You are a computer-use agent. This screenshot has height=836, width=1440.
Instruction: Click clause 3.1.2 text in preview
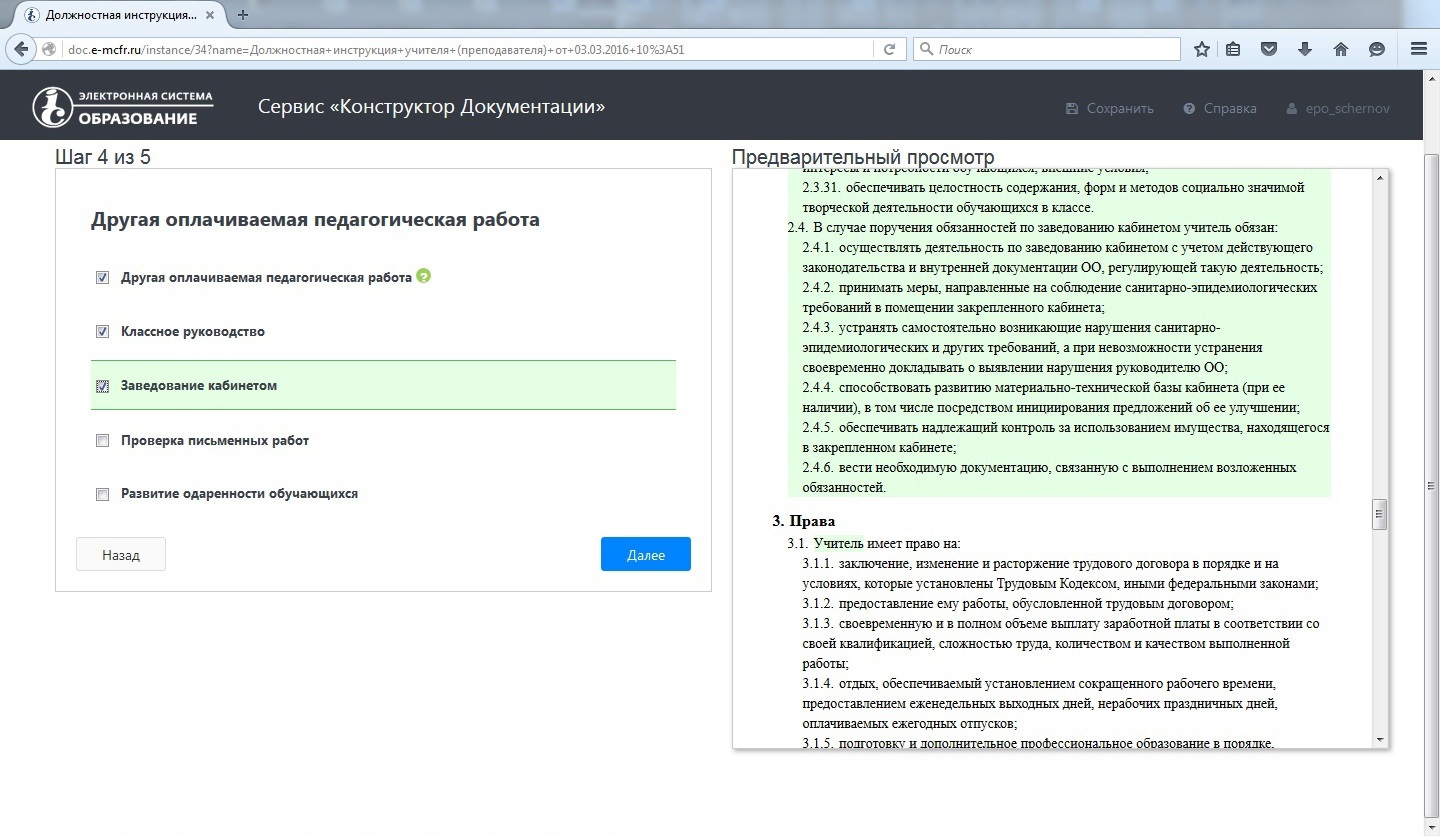point(1018,603)
